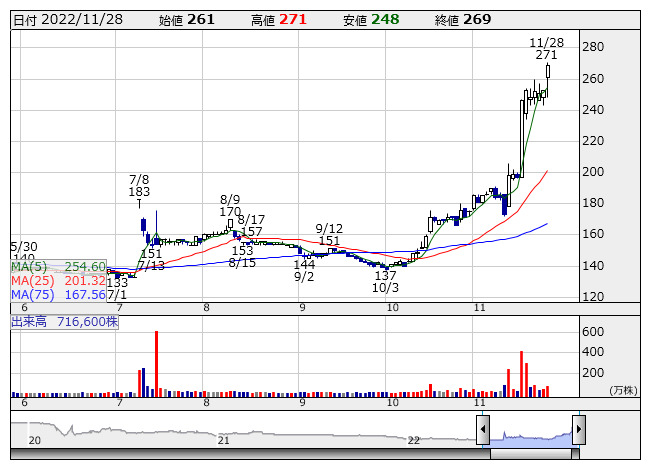The width and height of the screenshot is (653, 470).
Task: Click the blue selected range in navigator
Action: (x=530, y=436)
